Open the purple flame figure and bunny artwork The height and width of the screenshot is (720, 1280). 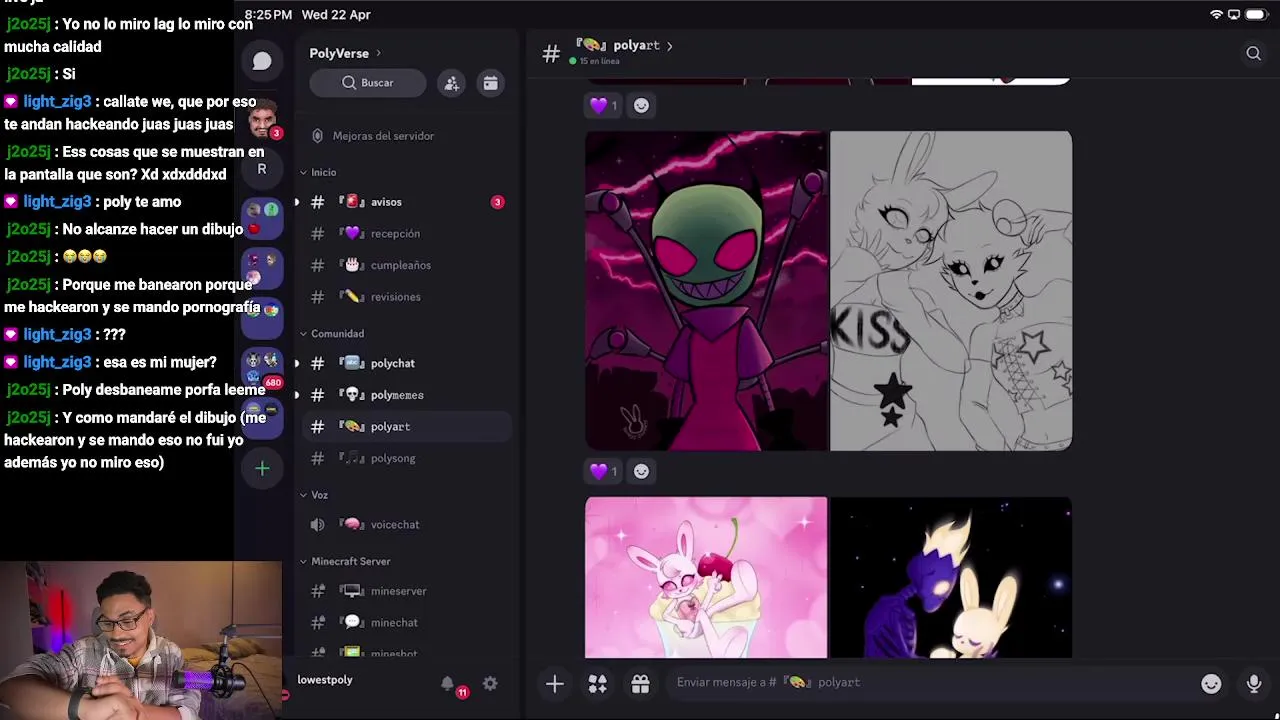951,578
